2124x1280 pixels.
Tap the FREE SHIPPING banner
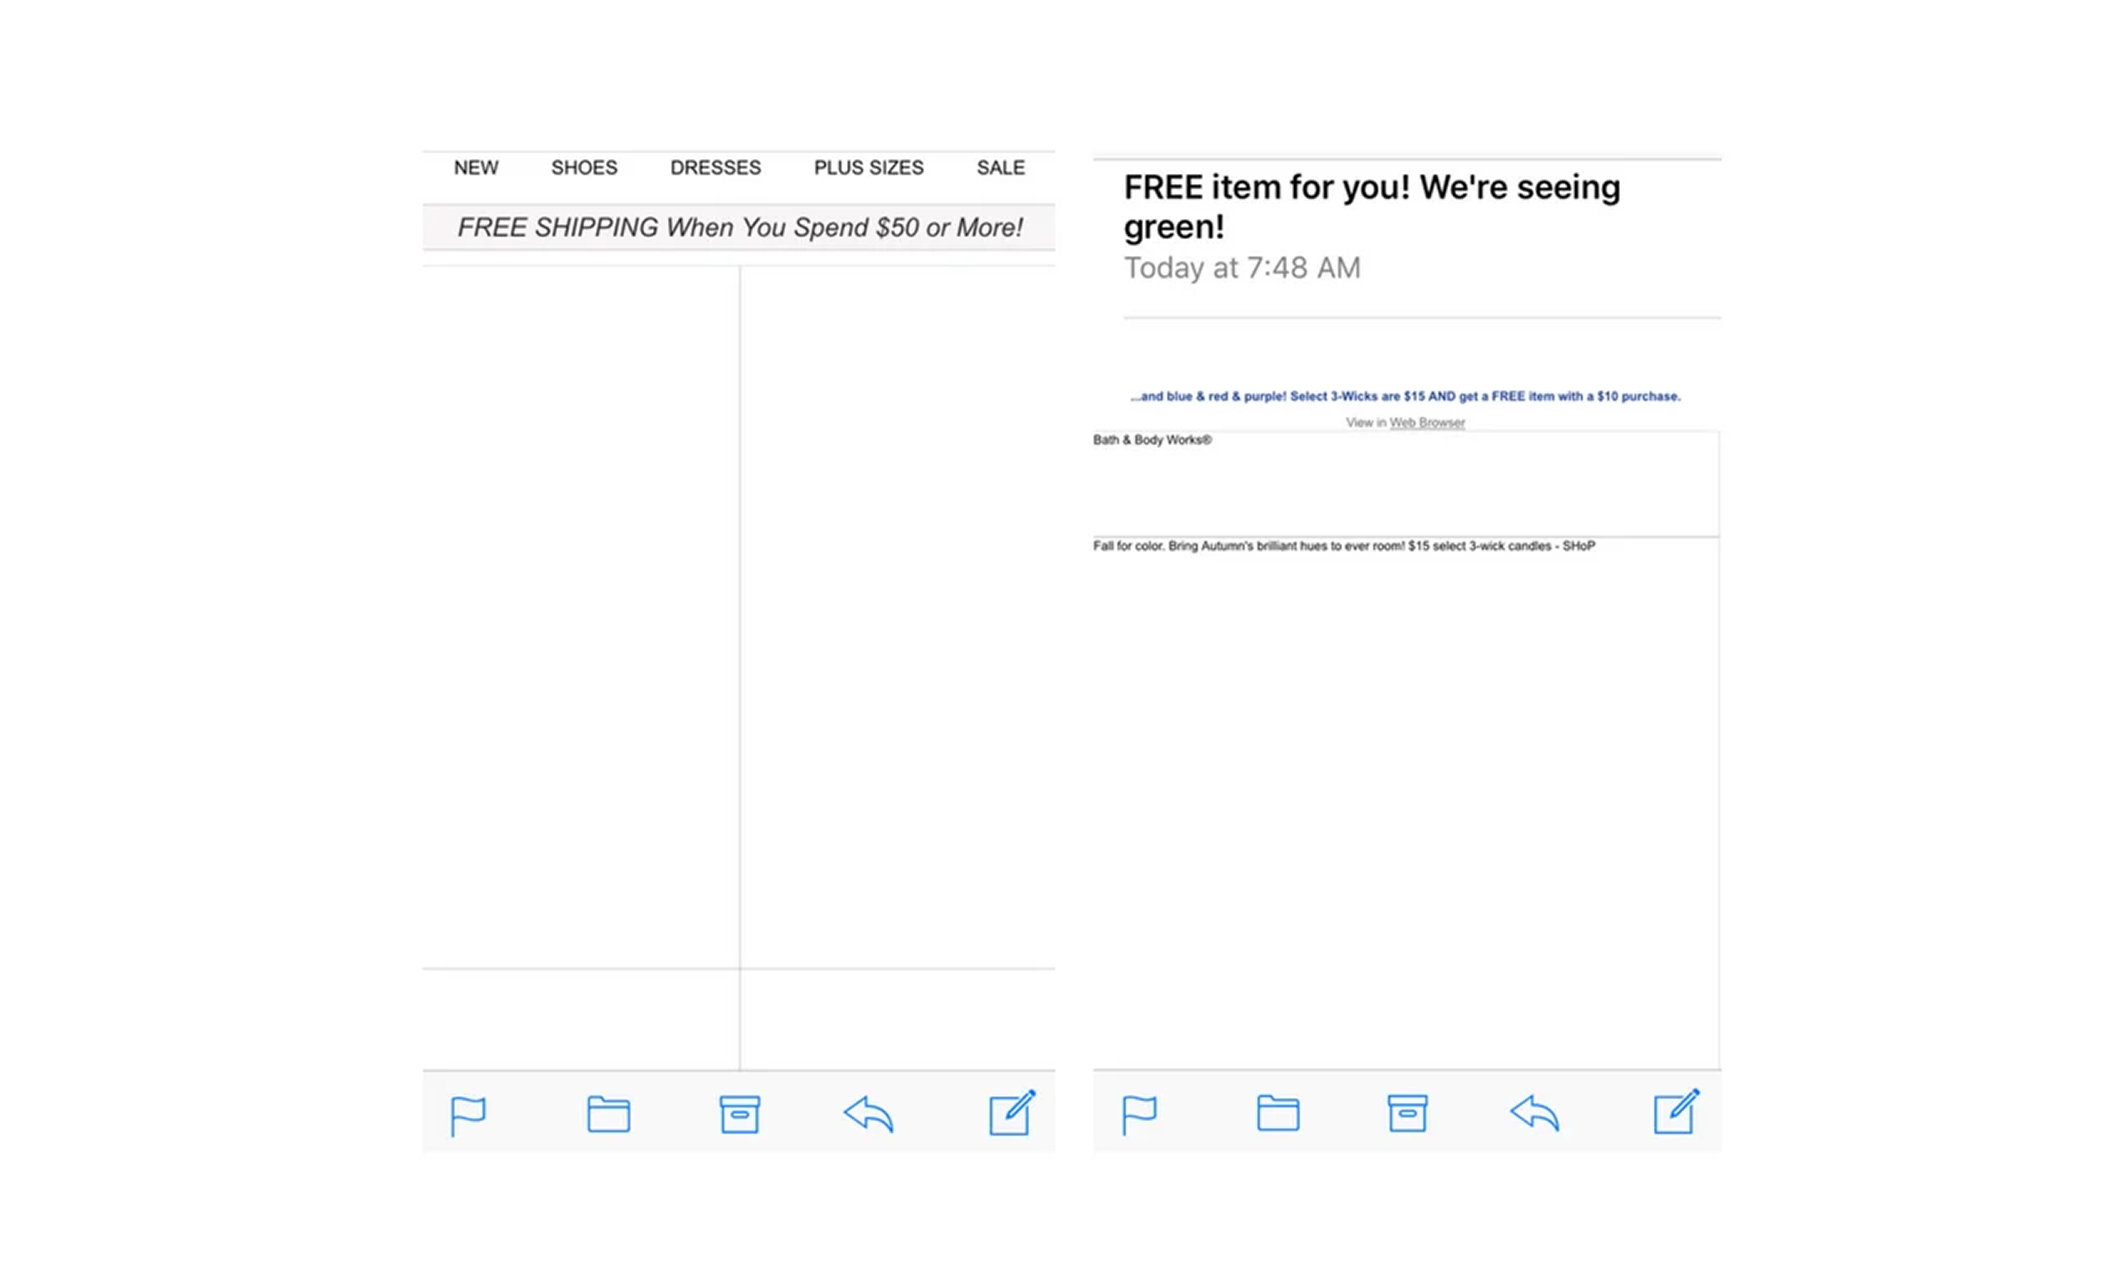tap(739, 227)
